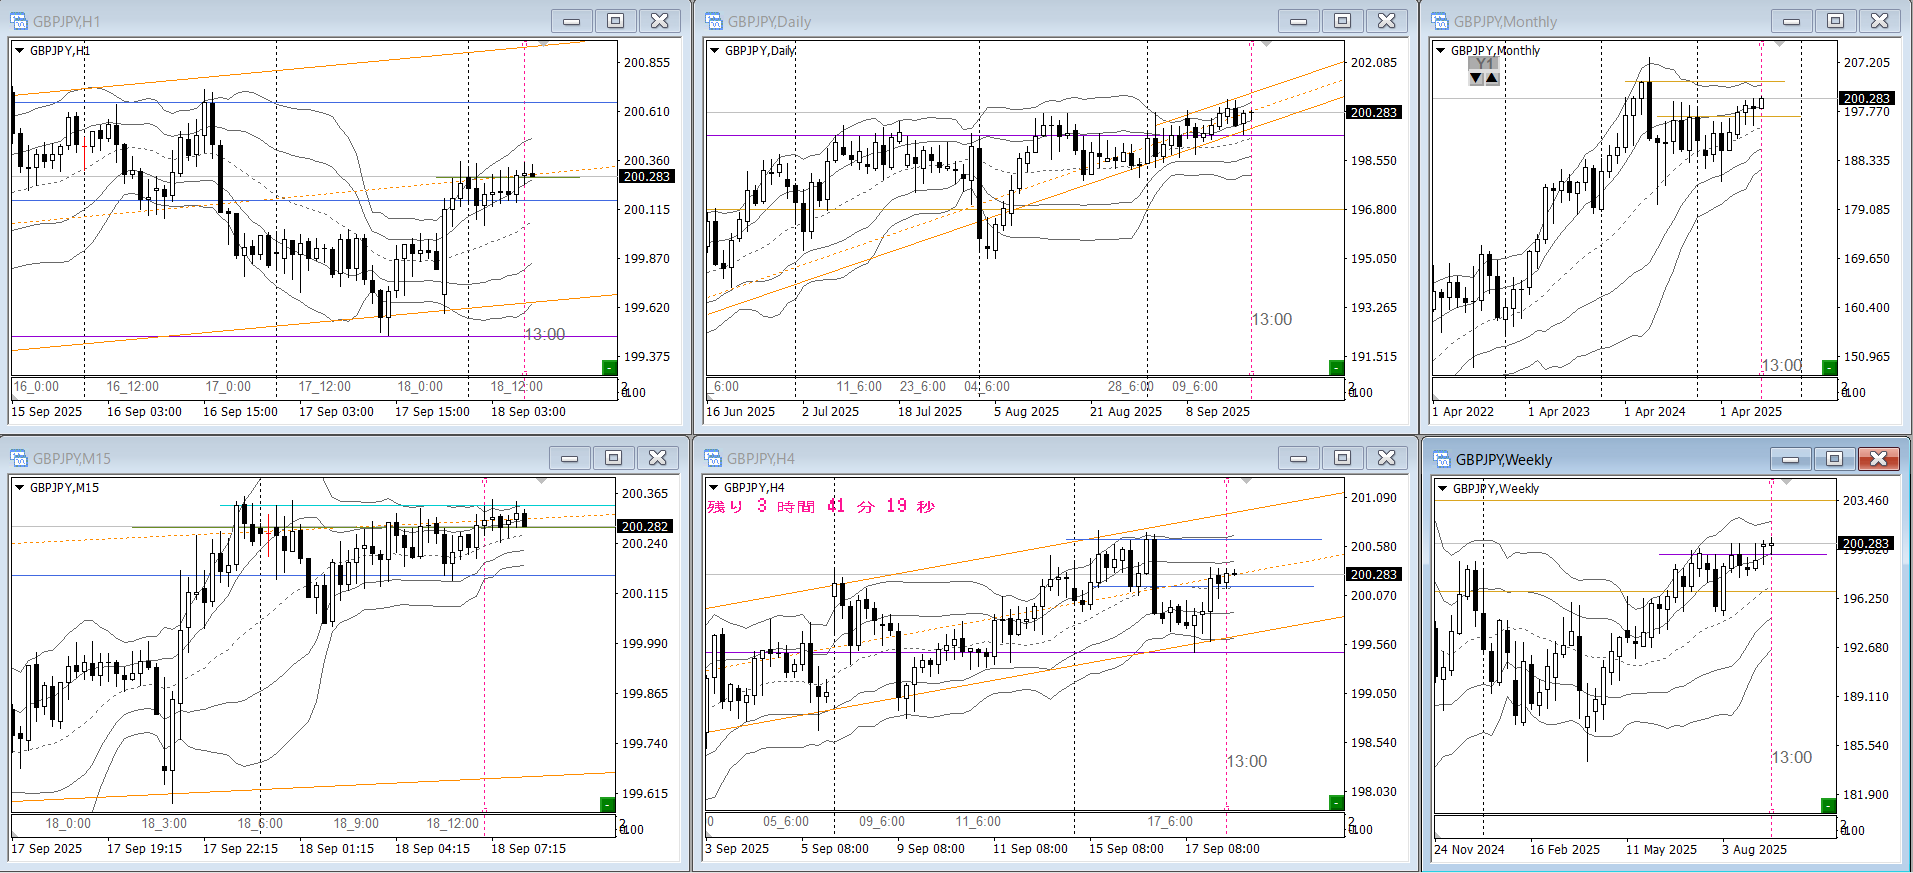Screen dimensions: 1913x873
Task: Open the GBPJPY,H4 chart label dropdown triangle
Action: (714, 488)
